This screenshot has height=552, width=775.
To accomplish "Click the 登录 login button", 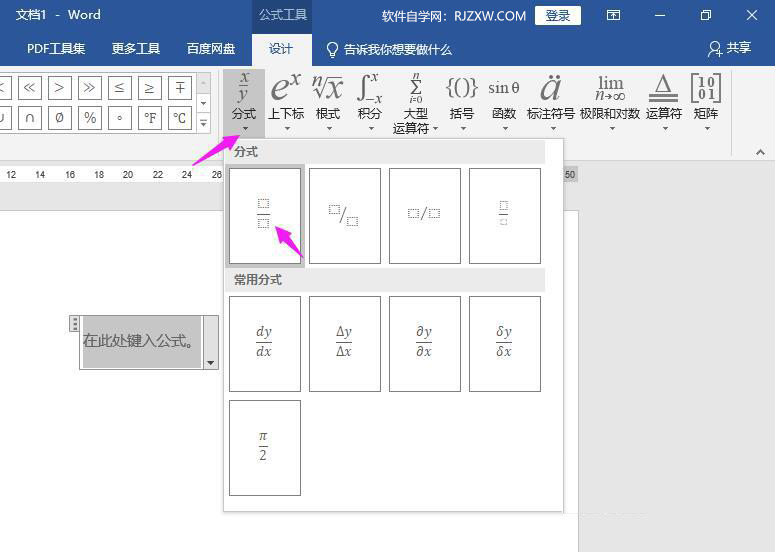I will pyautogui.click(x=557, y=15).
